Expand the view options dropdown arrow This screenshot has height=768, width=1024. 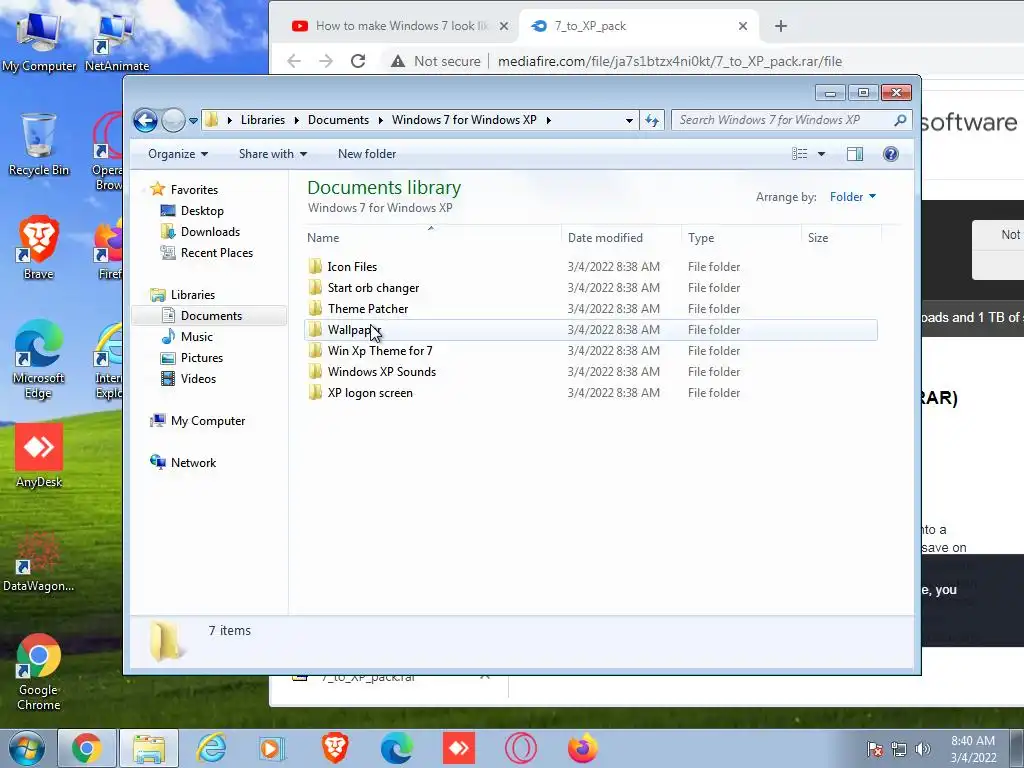point(822,154)
